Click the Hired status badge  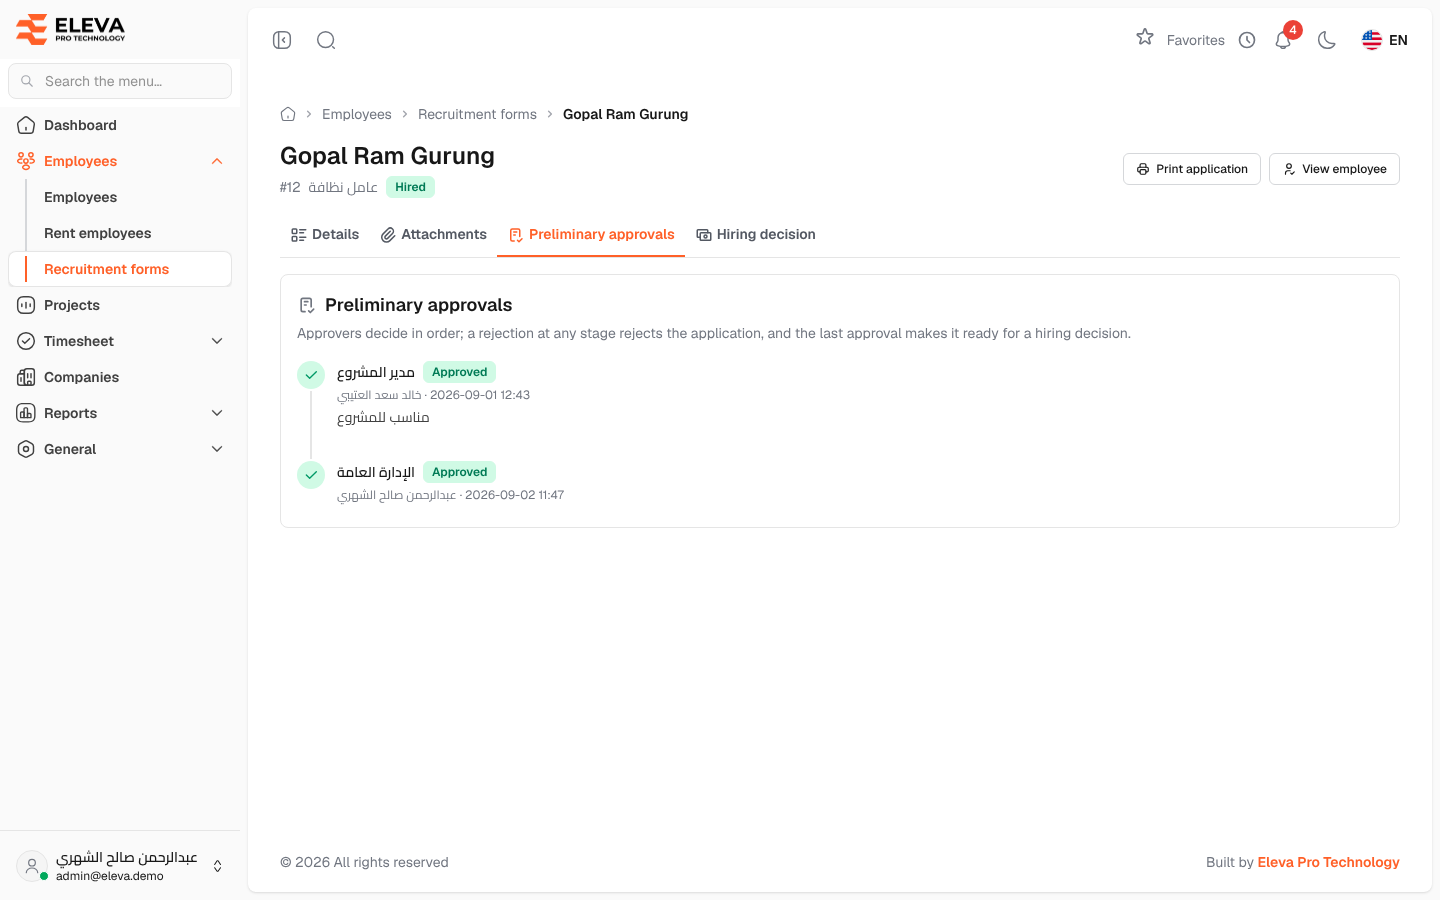(x=410, y=187)
